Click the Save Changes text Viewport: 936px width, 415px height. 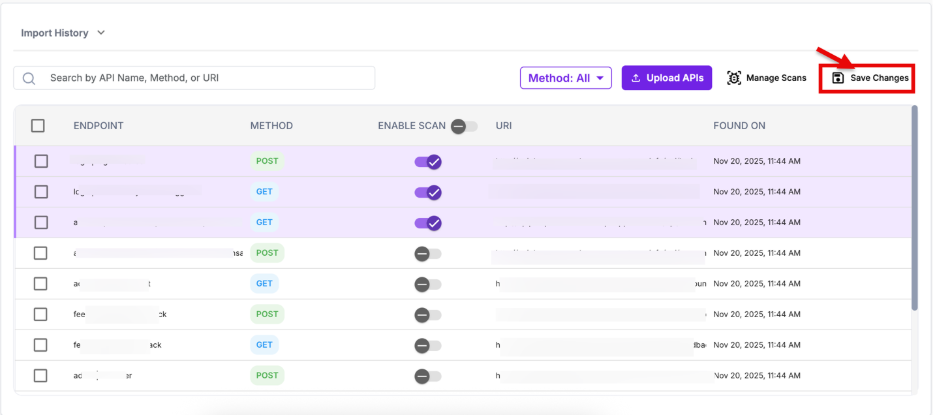879,78
